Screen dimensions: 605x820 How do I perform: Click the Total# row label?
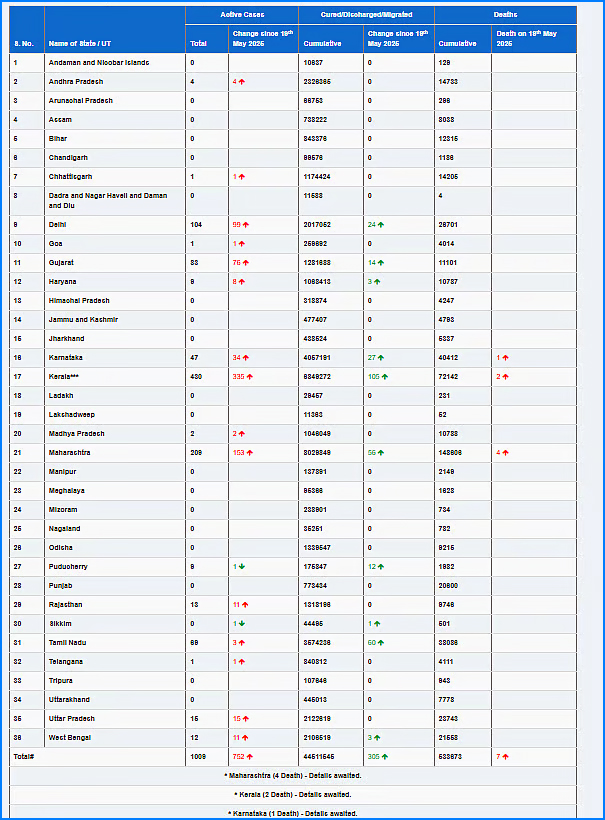tap(25, 757)
